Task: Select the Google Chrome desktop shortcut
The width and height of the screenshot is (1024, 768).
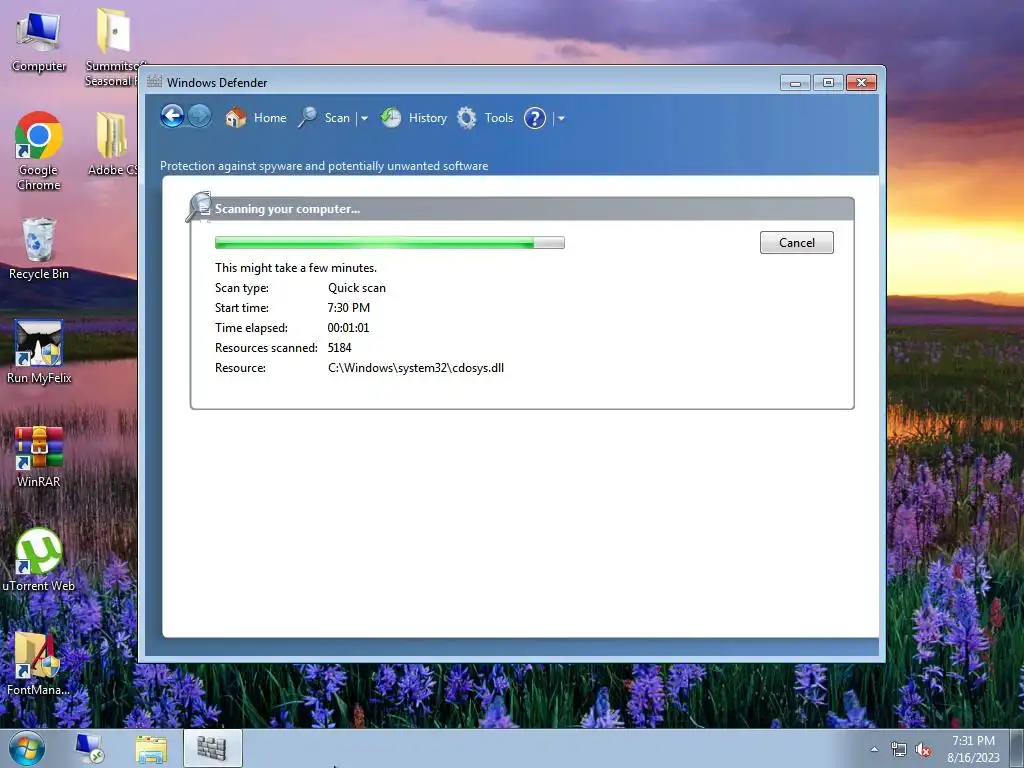Action: pos(39,151)
